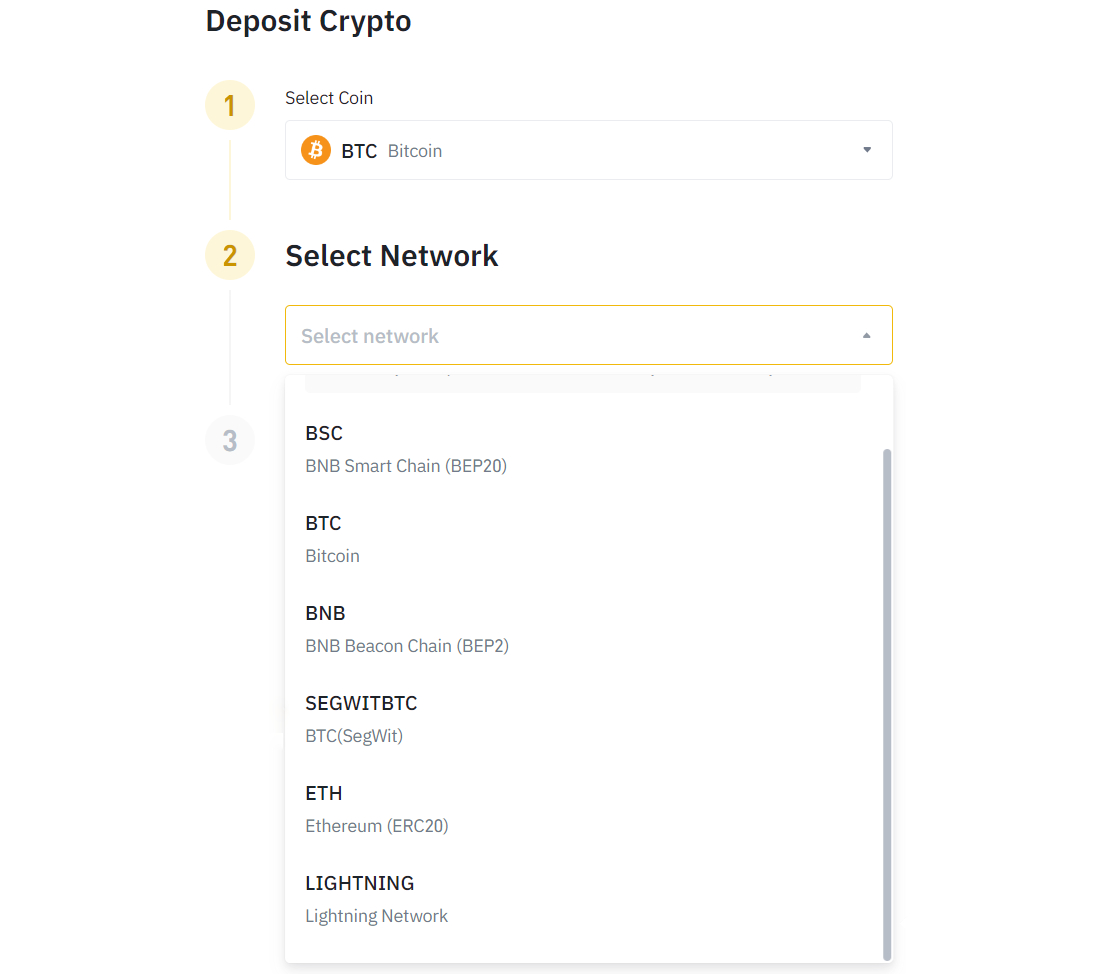Click the step 2 circle indicator

230,256
